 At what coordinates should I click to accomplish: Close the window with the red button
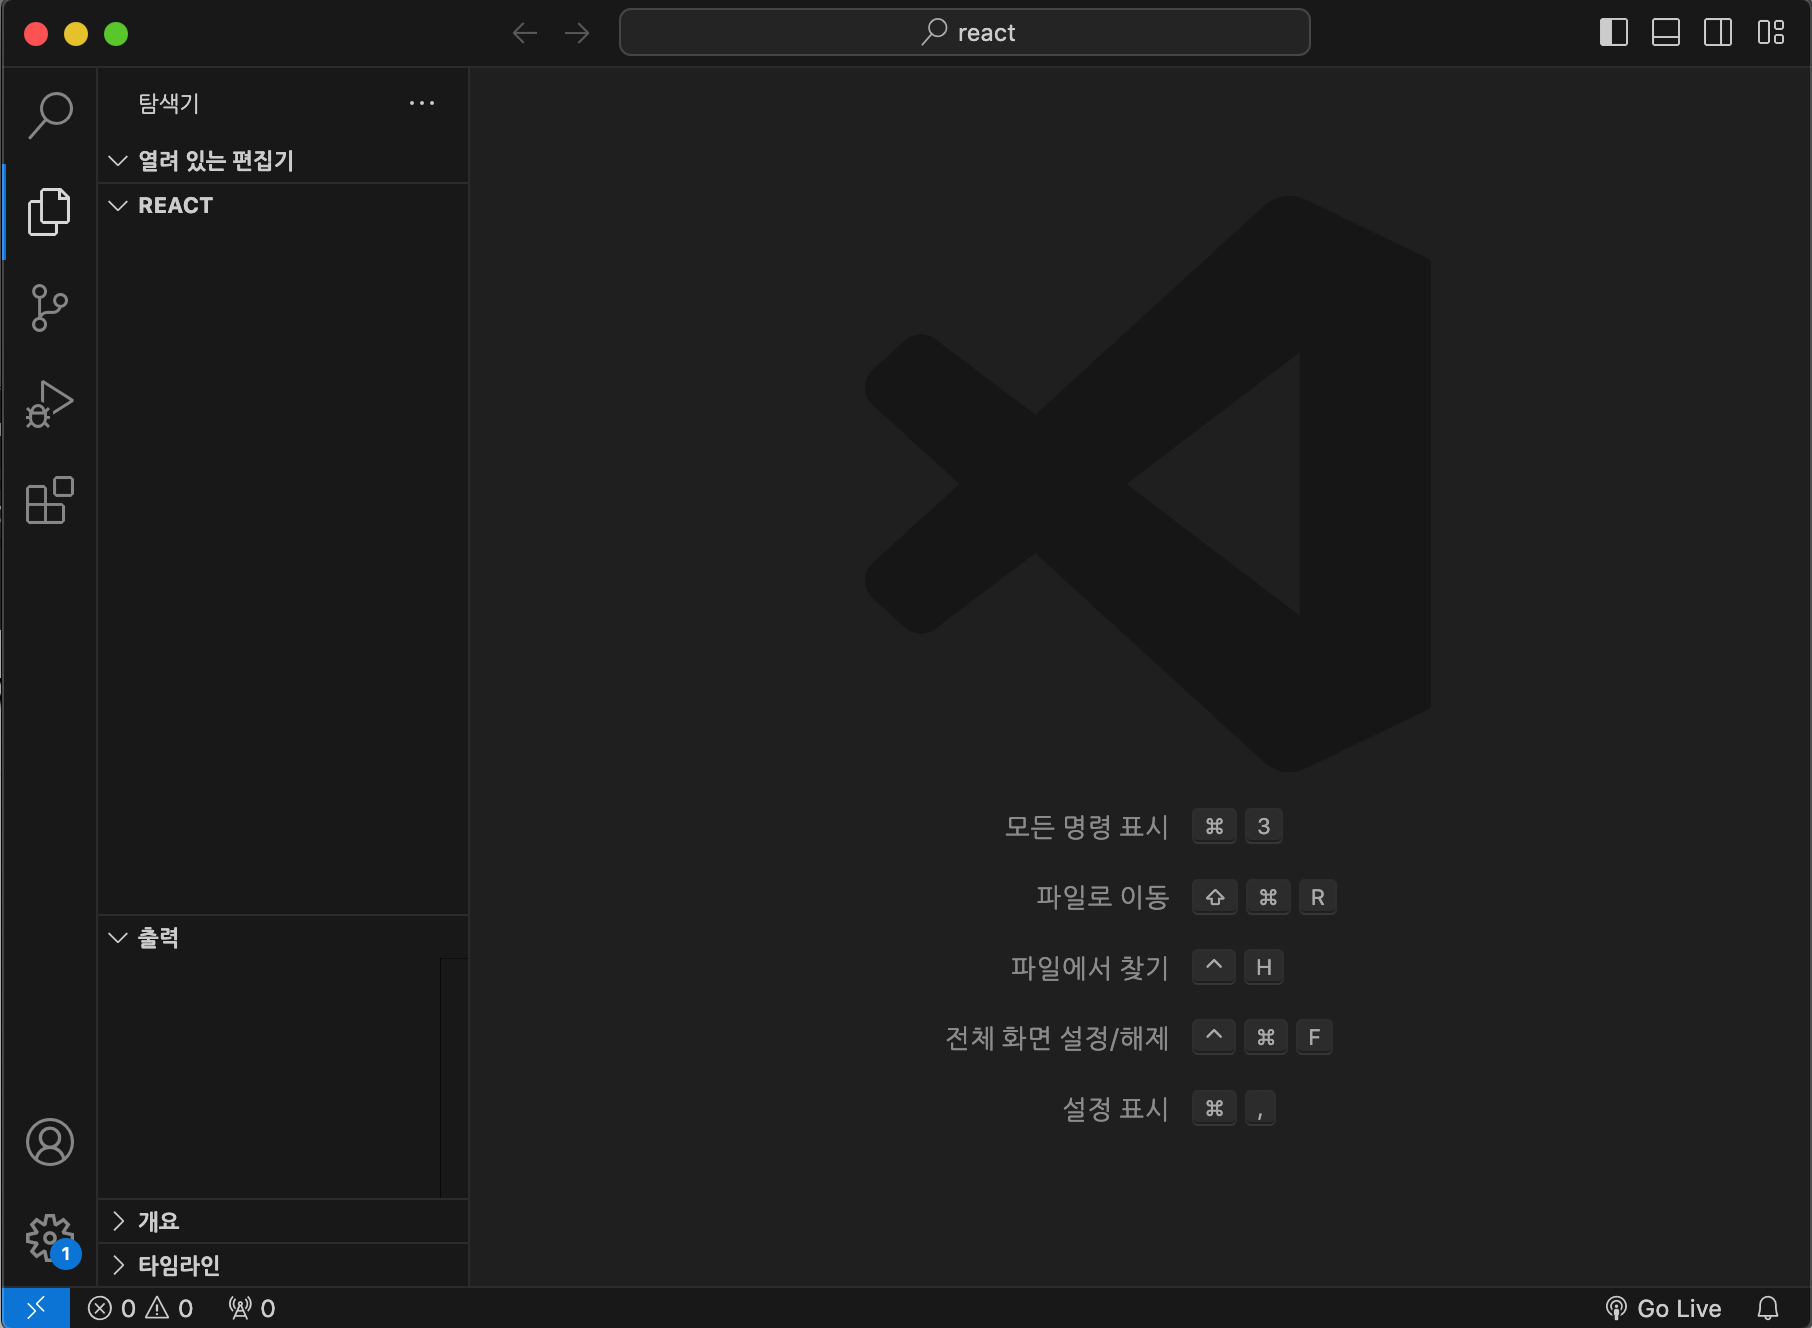pos(36,34)
